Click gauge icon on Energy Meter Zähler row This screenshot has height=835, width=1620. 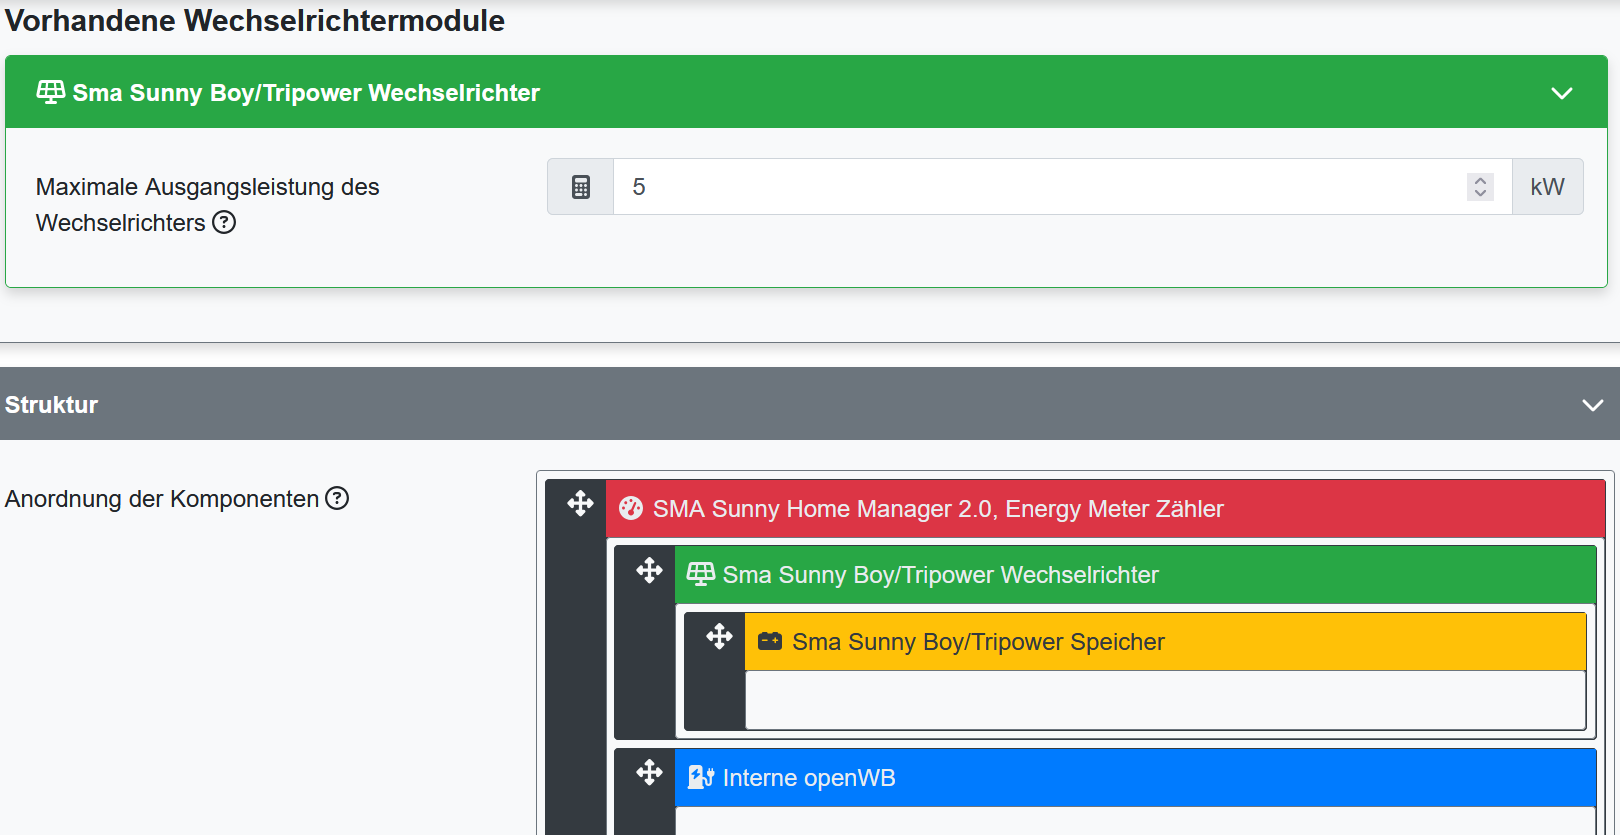click(x=631, y=509)
